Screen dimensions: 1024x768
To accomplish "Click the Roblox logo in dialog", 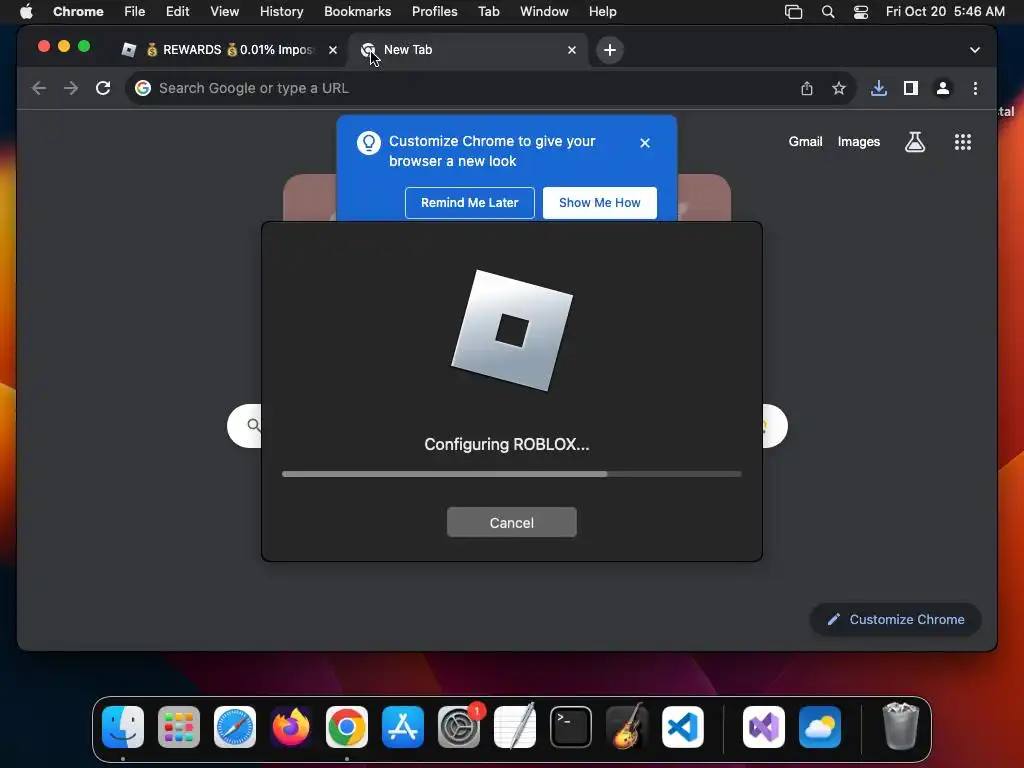I will [512, 330].
